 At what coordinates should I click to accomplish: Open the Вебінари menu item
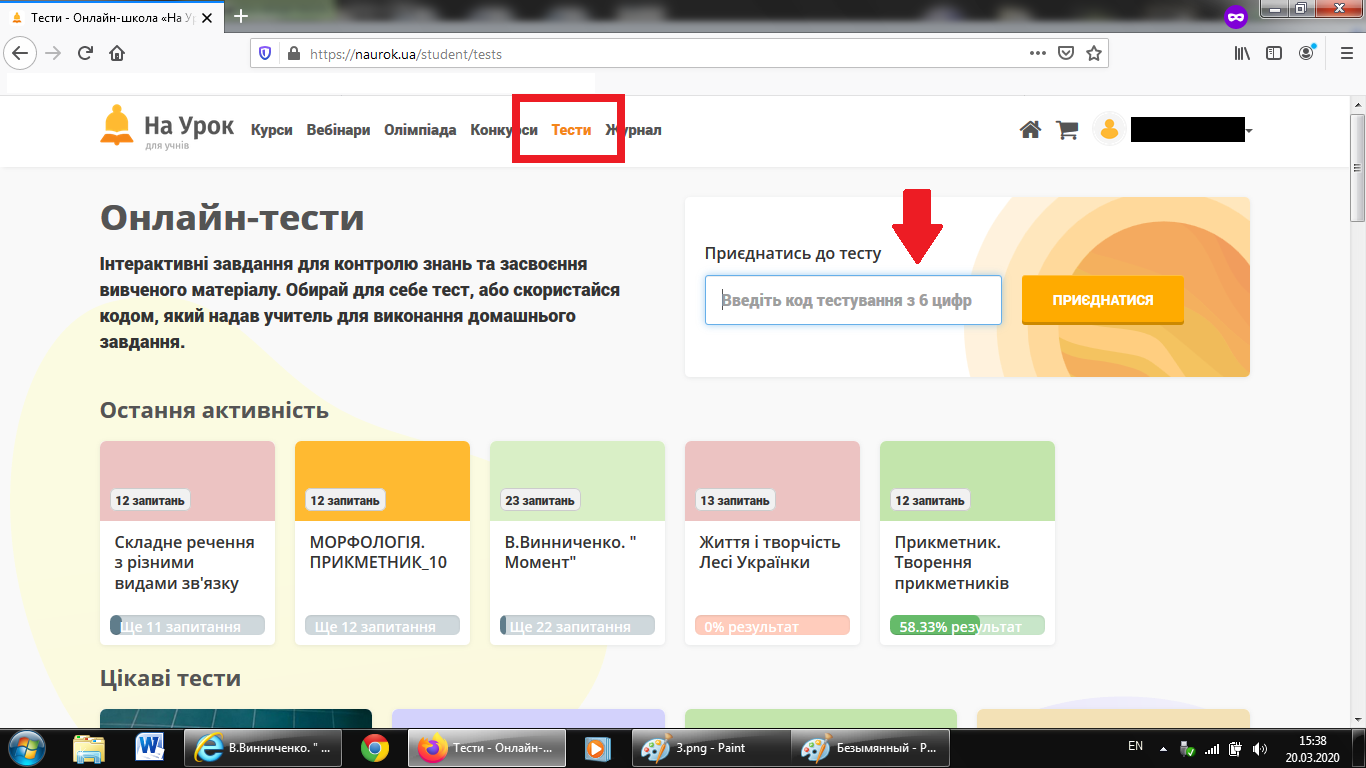pos(338,130)
